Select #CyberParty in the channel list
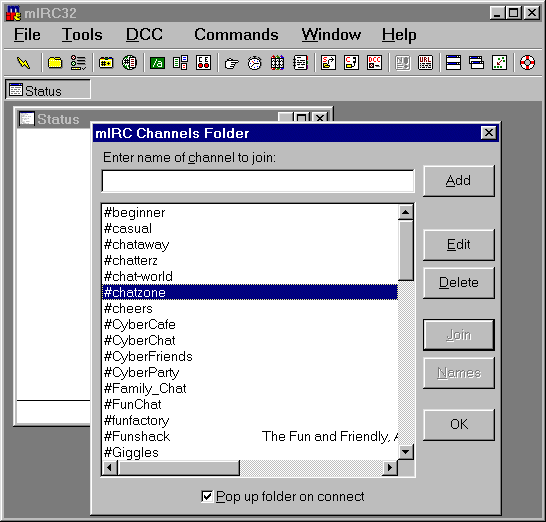 point(250,372)
